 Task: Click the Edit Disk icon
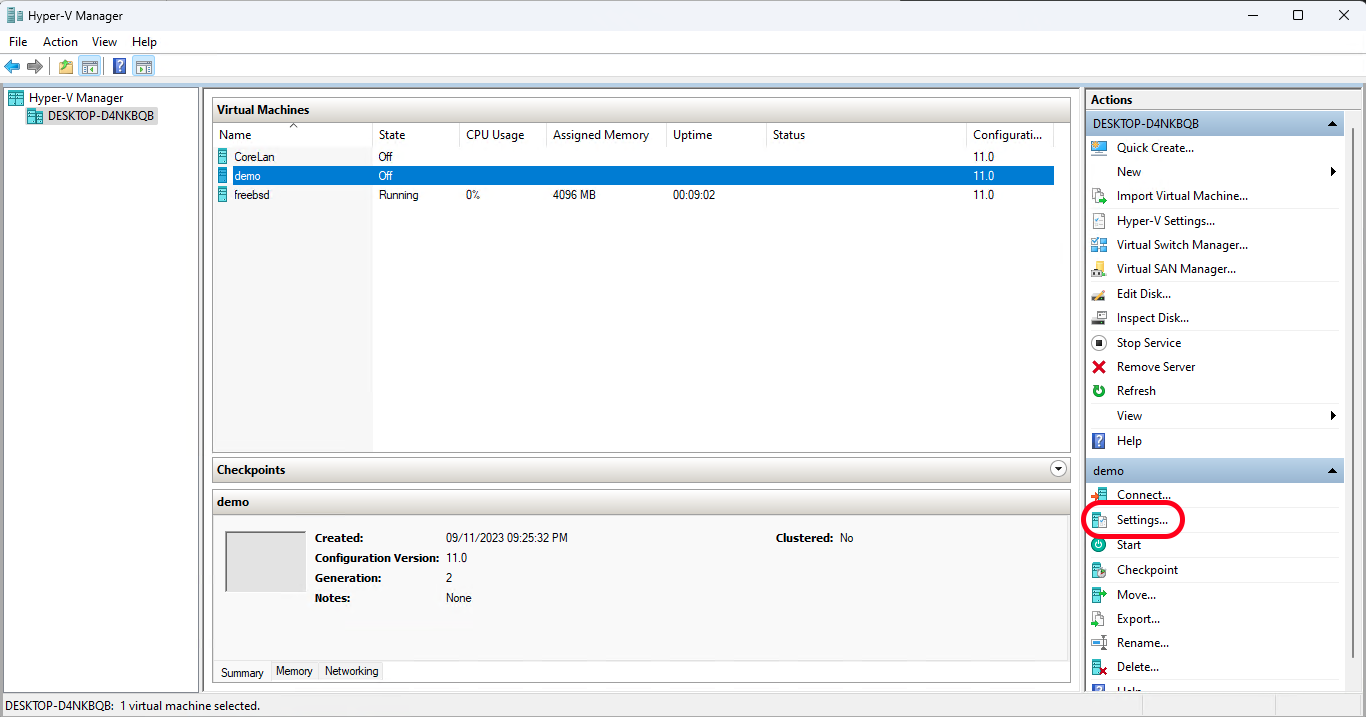click(1099, 294)
